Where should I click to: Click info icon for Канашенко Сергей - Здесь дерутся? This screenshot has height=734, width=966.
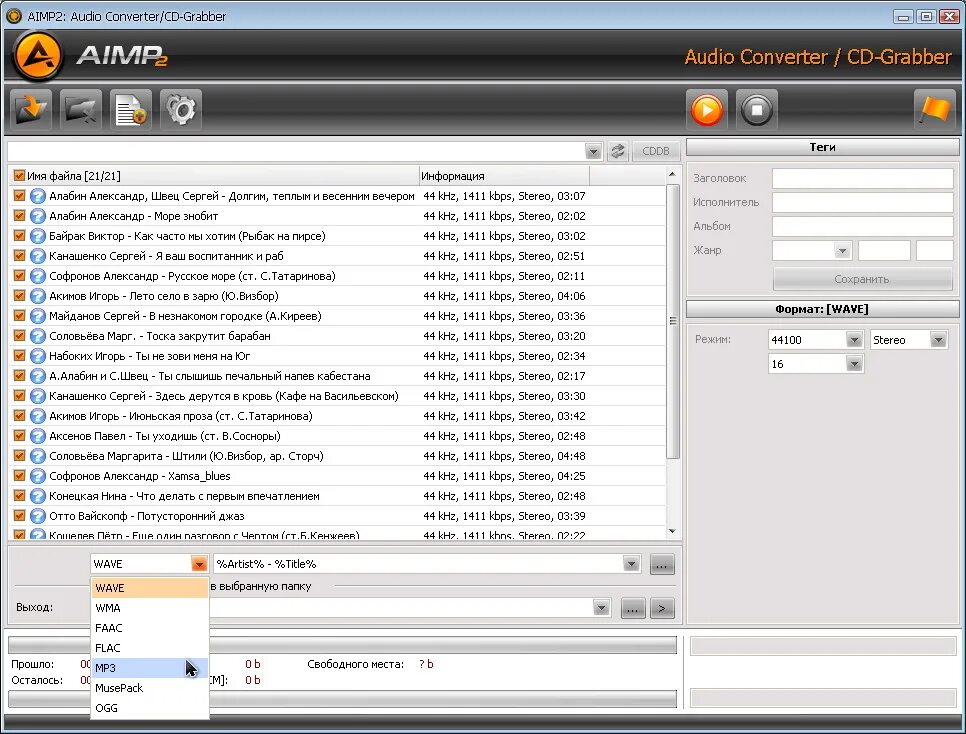click(x=38, y=396)
